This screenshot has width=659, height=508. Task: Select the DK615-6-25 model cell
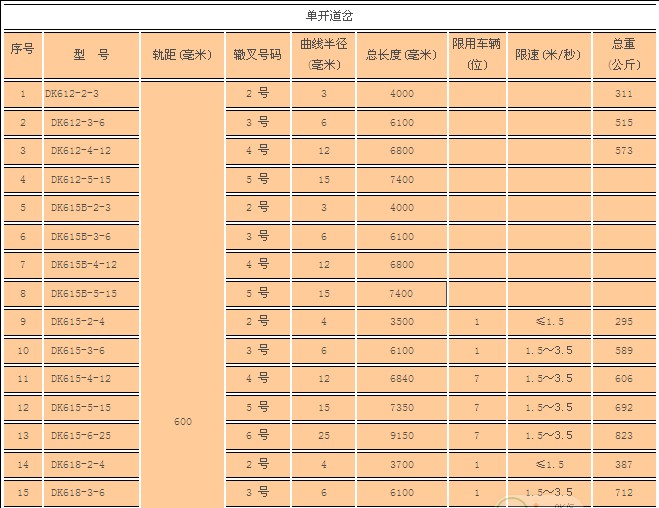click(80, 436)
